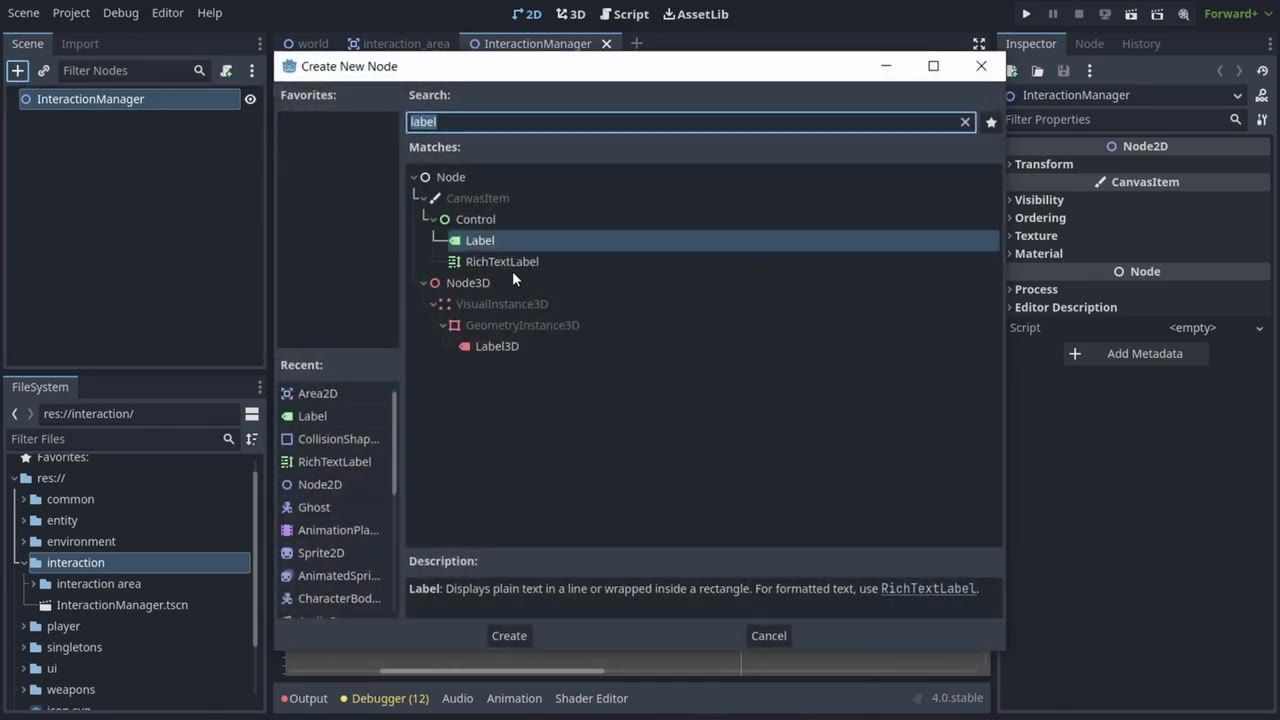Create a new resource in the Inspector toolbar

[1012, 71]
